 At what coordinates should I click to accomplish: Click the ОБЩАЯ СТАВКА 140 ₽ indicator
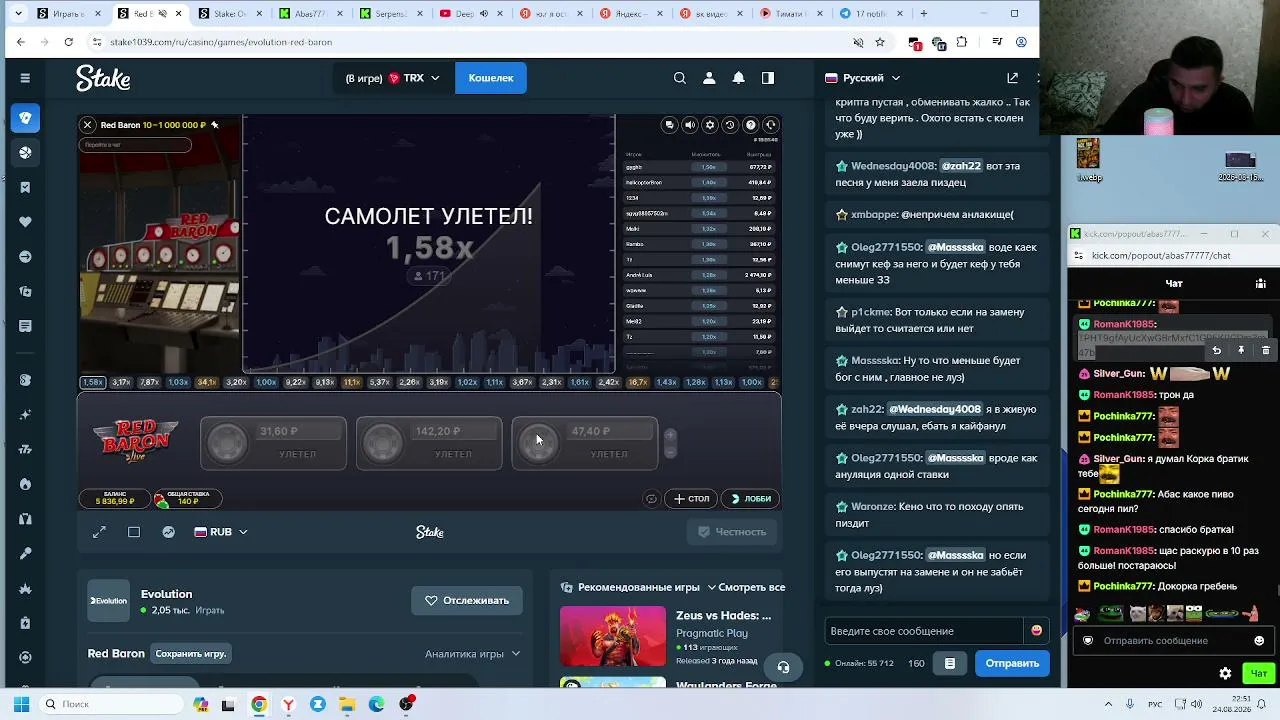coord(187,498)
